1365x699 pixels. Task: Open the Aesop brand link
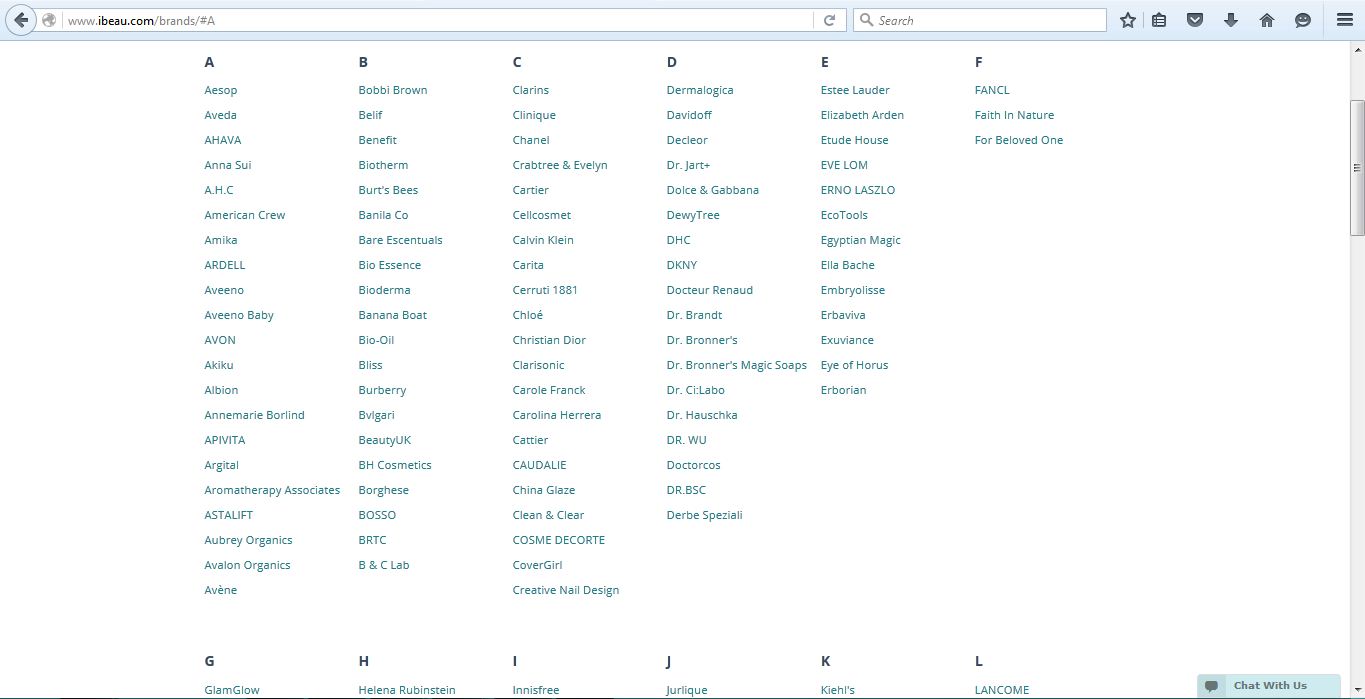pos(221,90)
